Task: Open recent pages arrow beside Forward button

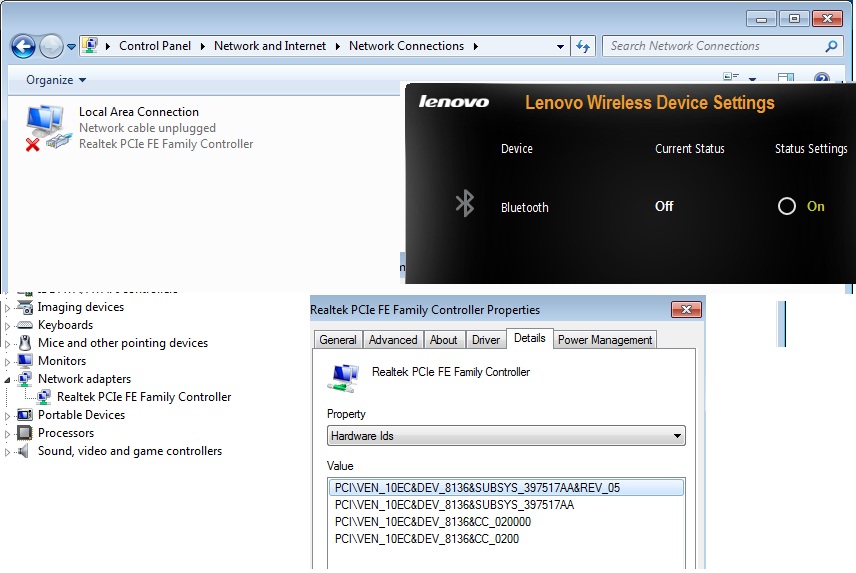Action: point(72,47)
